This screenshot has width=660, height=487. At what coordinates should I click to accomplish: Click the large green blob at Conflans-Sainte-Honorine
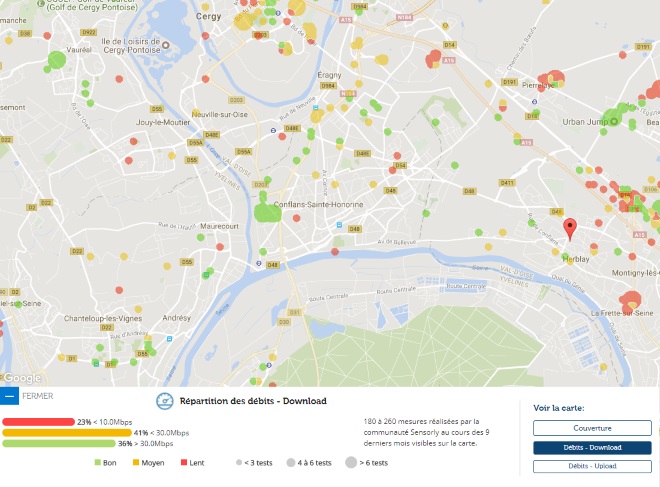click(x=266, y=210)
